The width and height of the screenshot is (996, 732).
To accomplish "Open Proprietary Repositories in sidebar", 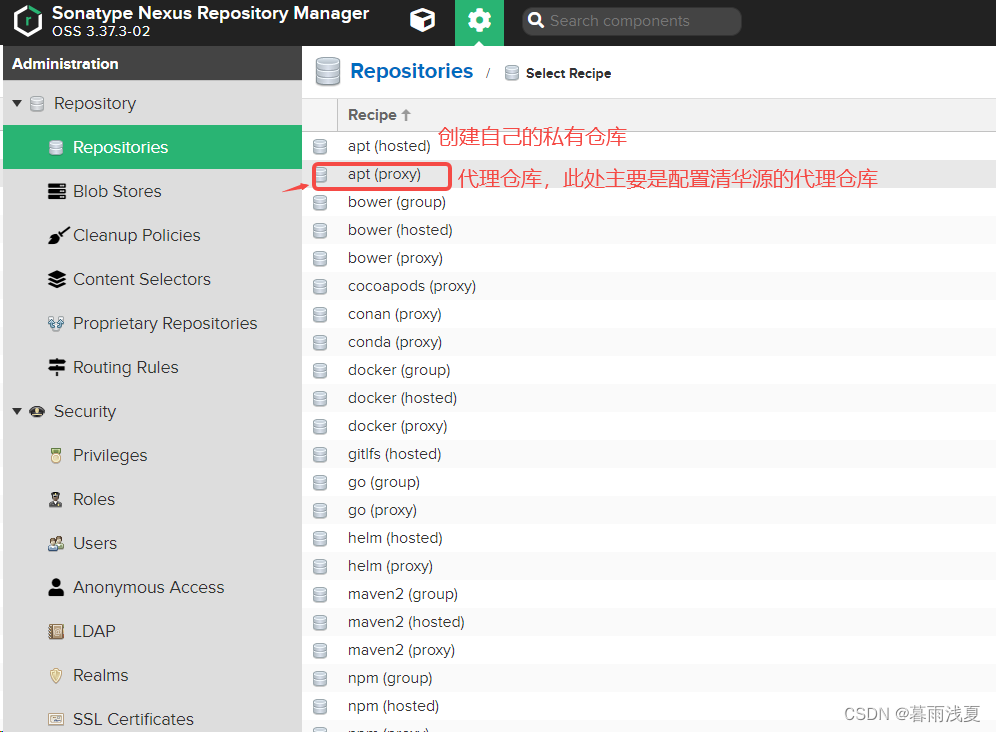I will 165,324.
